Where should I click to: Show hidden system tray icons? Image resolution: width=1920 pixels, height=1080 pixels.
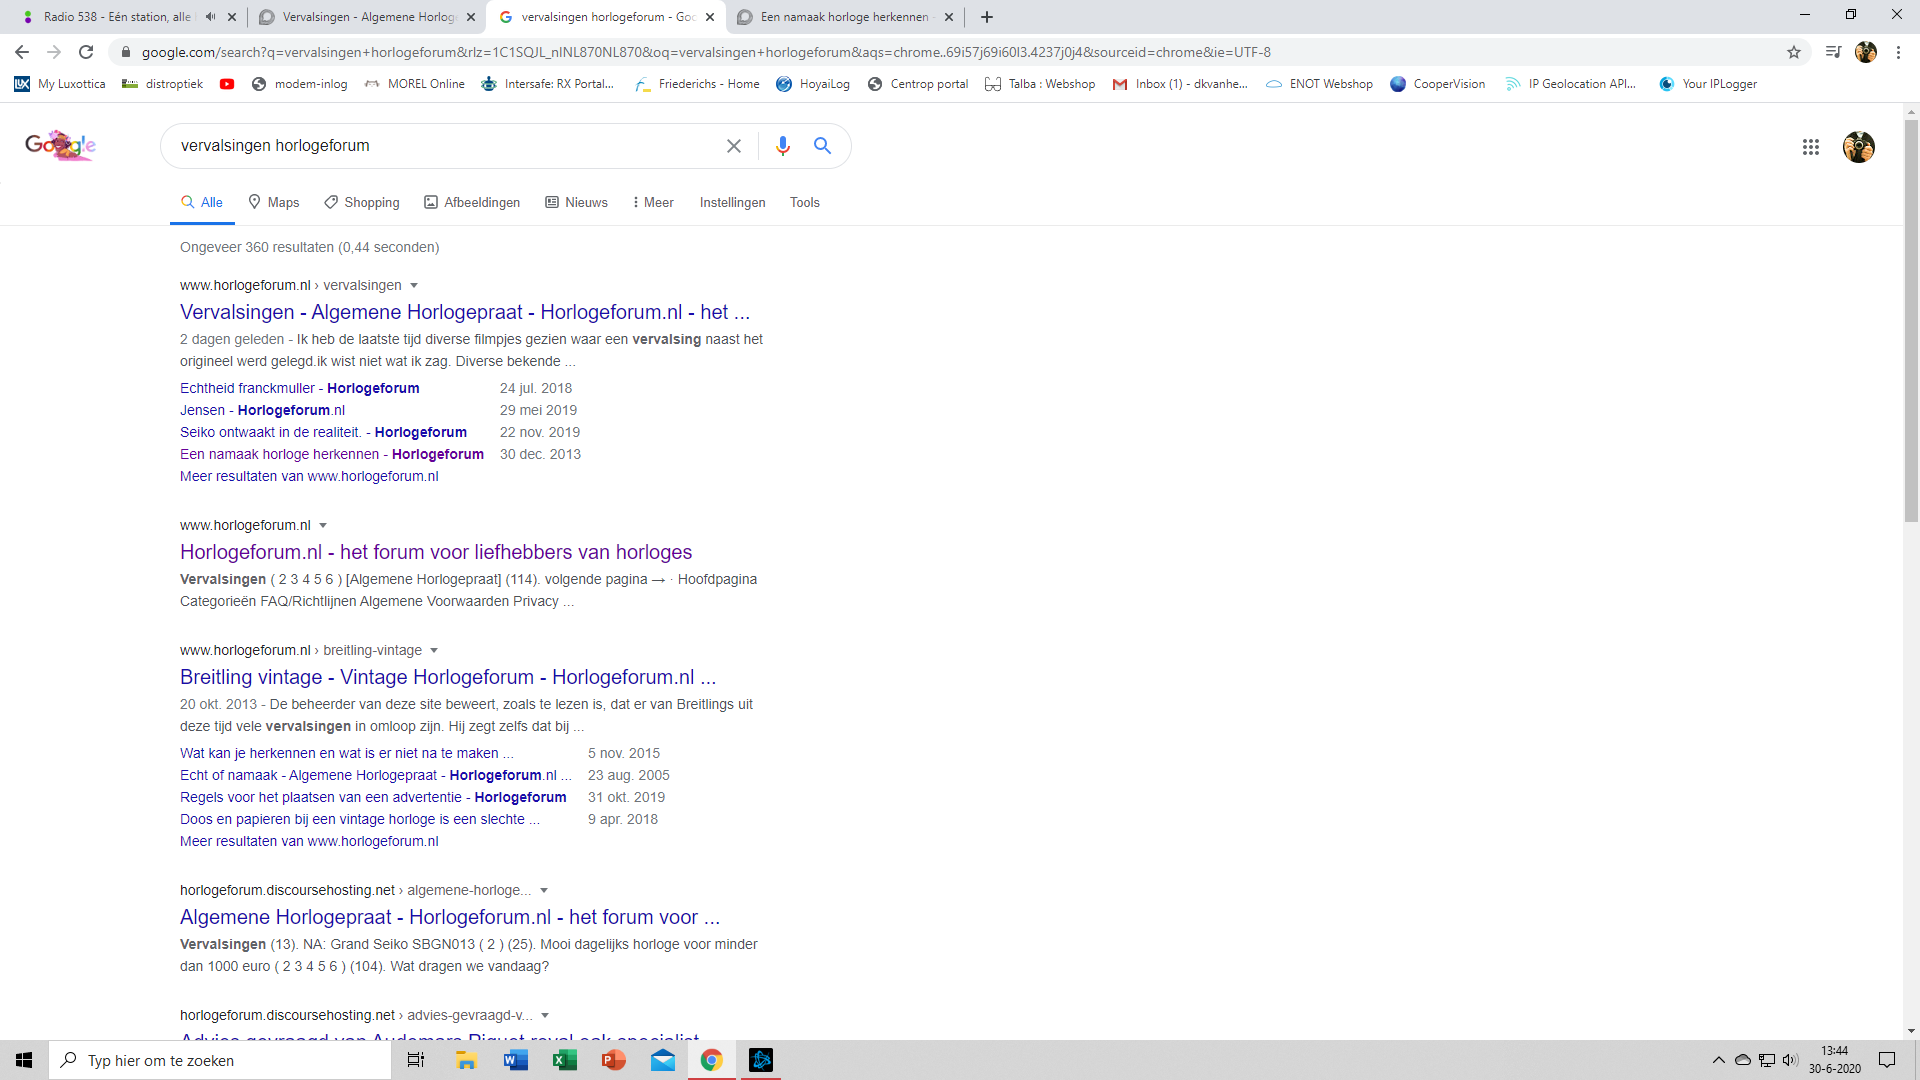1718,1060
